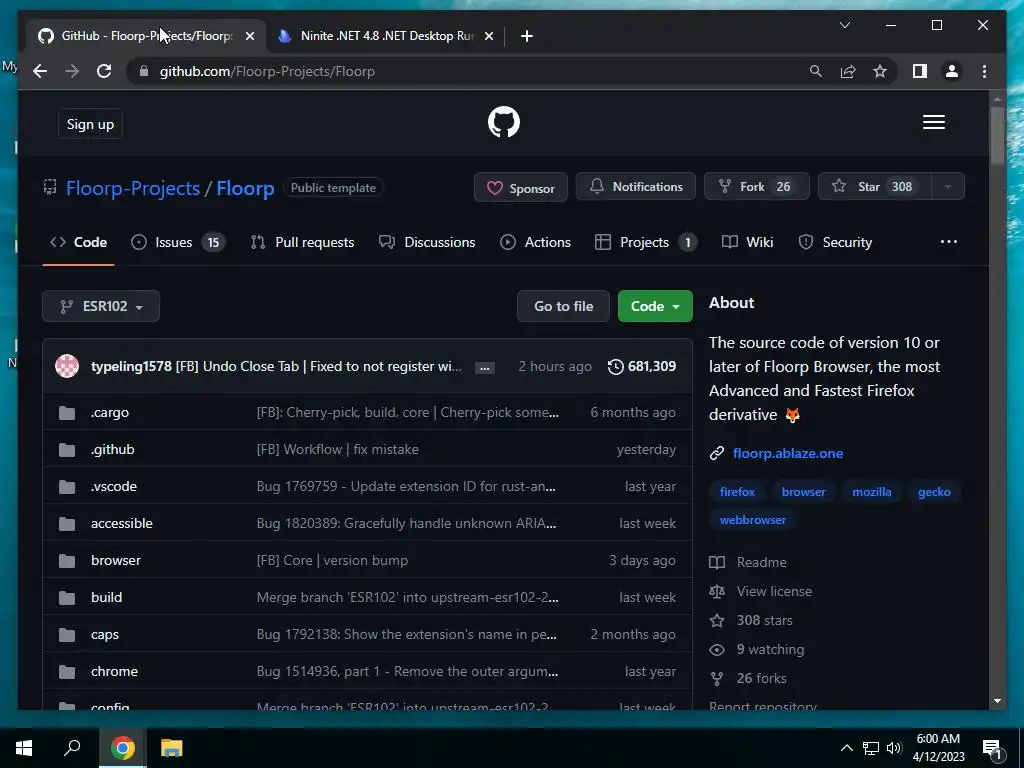
Task: Open the Issues tab
Action: (178, 242)
